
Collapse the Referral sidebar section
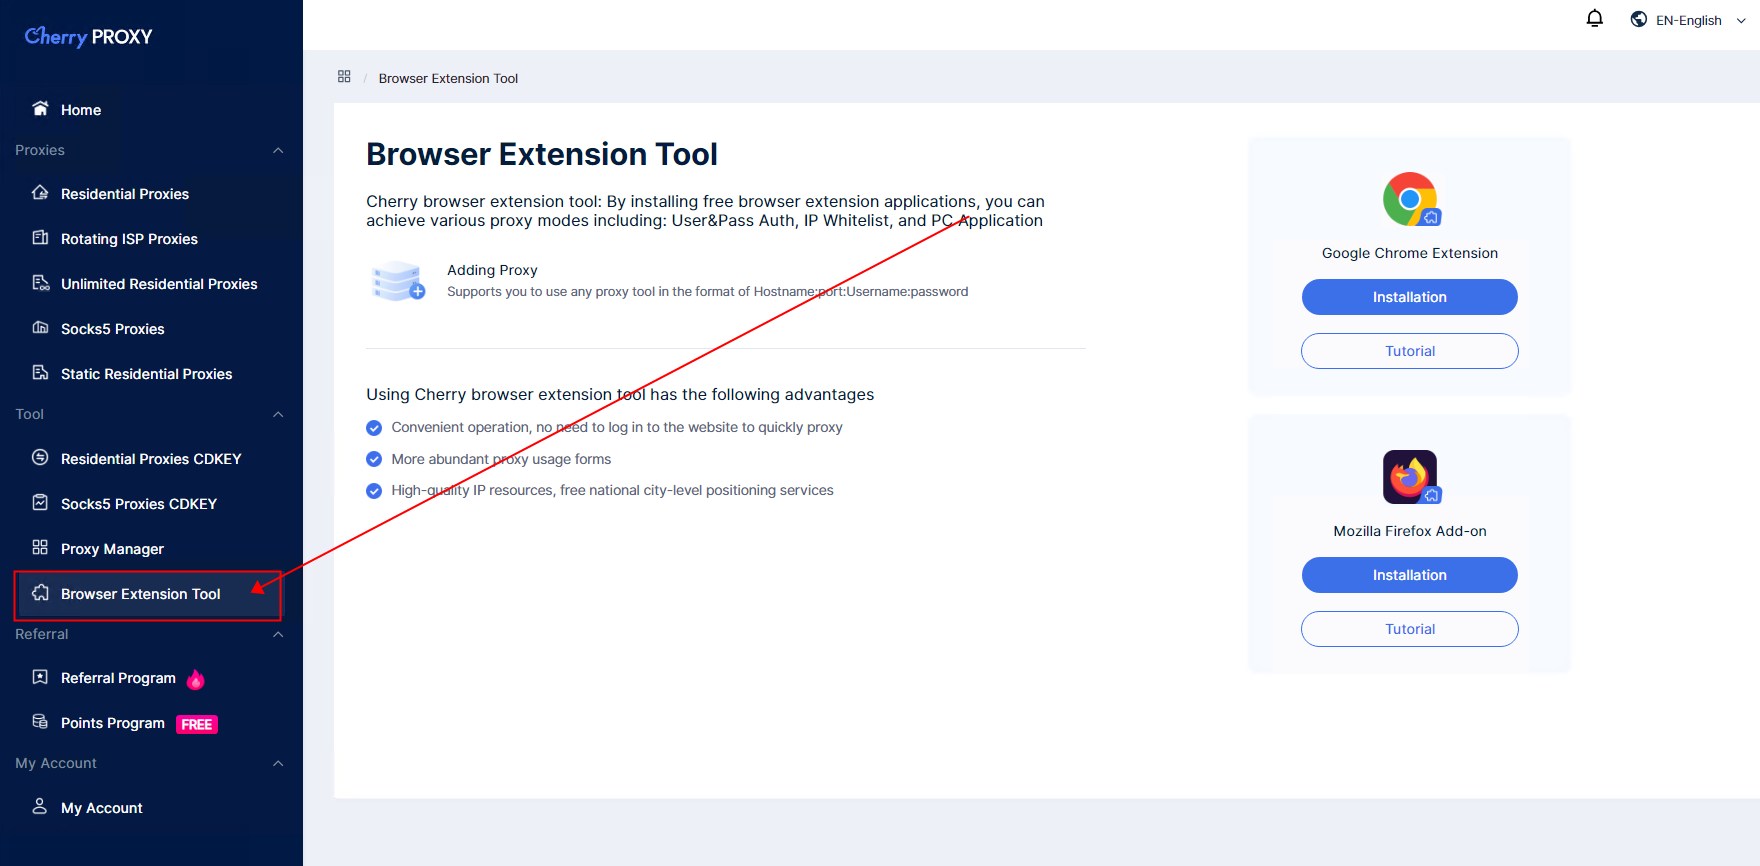(x=278, y=635)
